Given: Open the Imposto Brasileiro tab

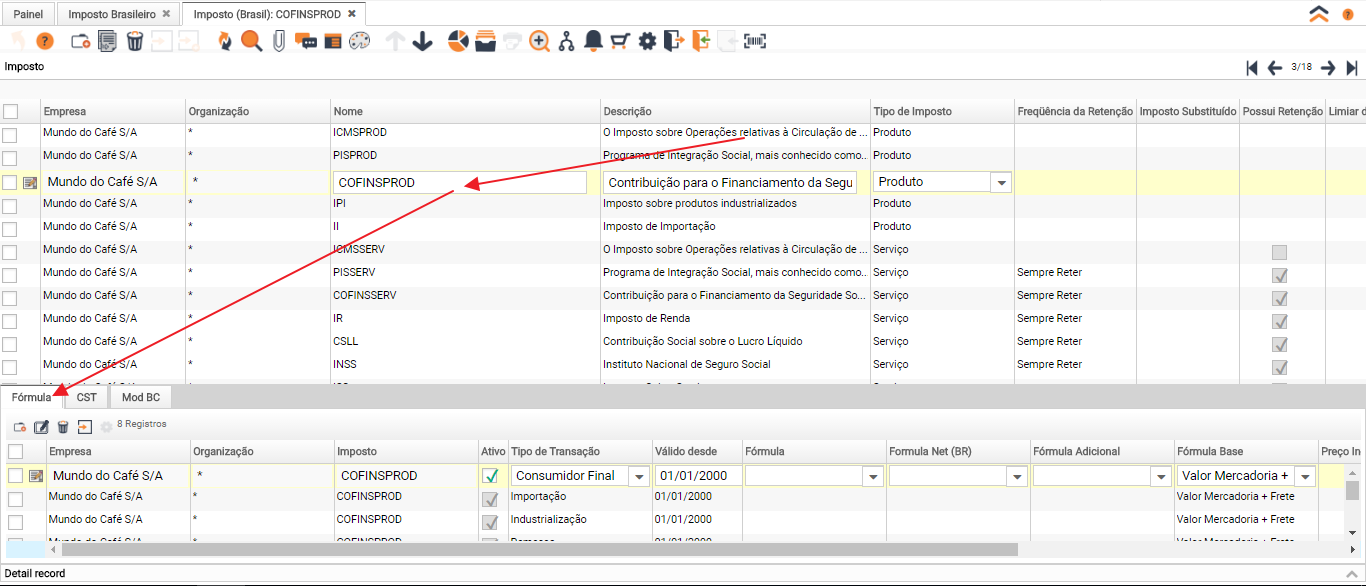Looking at the screenshot, I should [112, 14].
